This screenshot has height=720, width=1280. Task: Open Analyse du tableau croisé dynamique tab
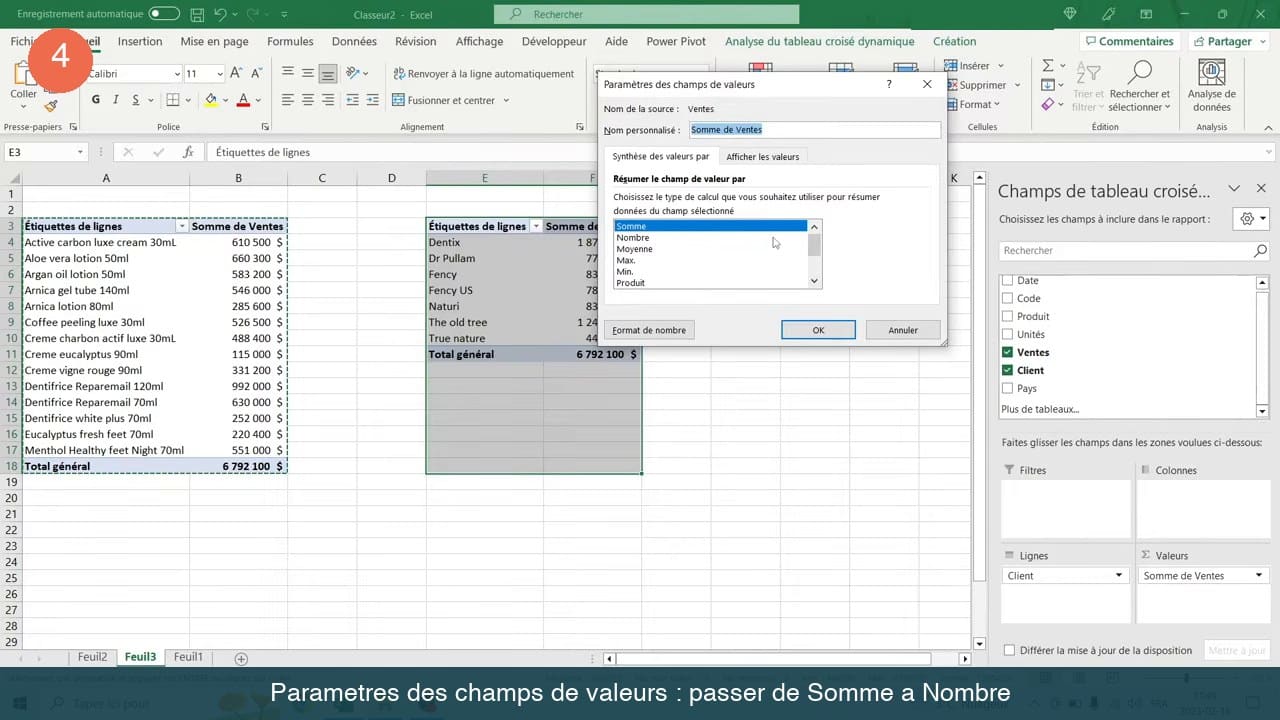(820, 42)
